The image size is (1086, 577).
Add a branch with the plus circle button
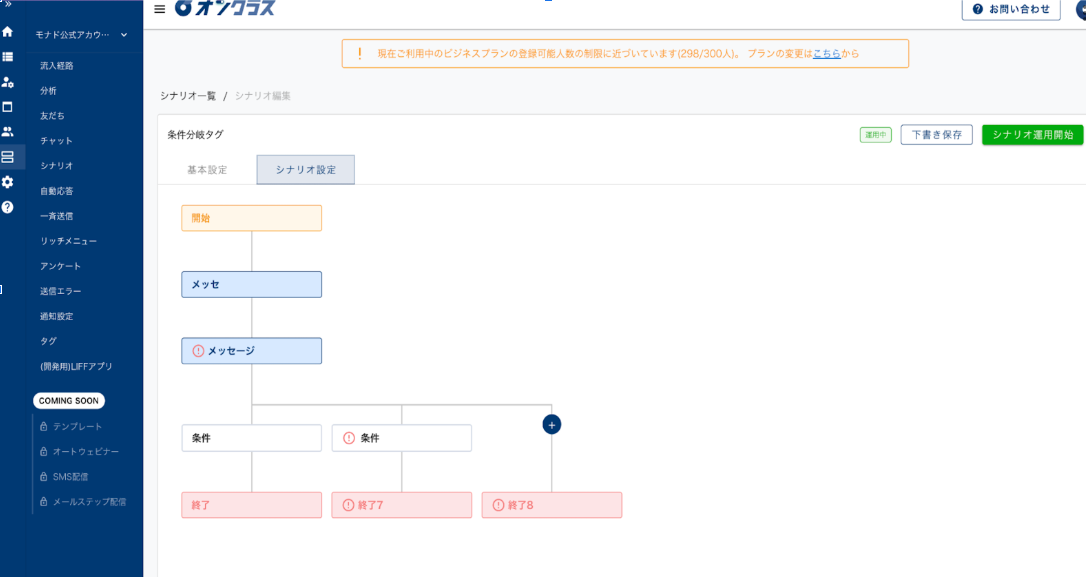pyautogui.click(x=551, y=424)
